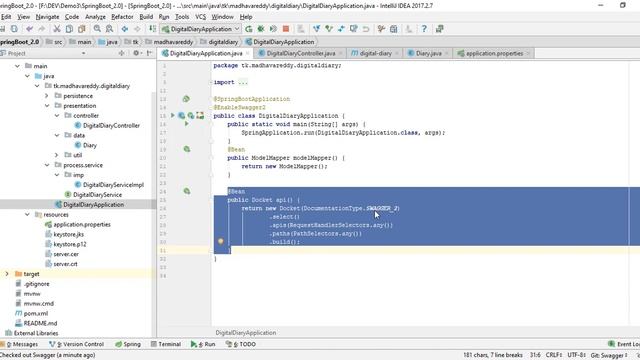Collapse the java source folder

(x=27, y=76)
